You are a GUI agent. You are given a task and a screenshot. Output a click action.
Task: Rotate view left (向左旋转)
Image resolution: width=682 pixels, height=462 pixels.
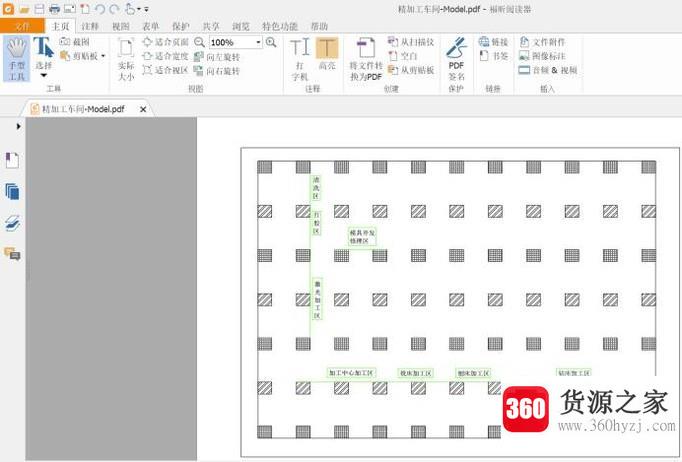point(217,57)
